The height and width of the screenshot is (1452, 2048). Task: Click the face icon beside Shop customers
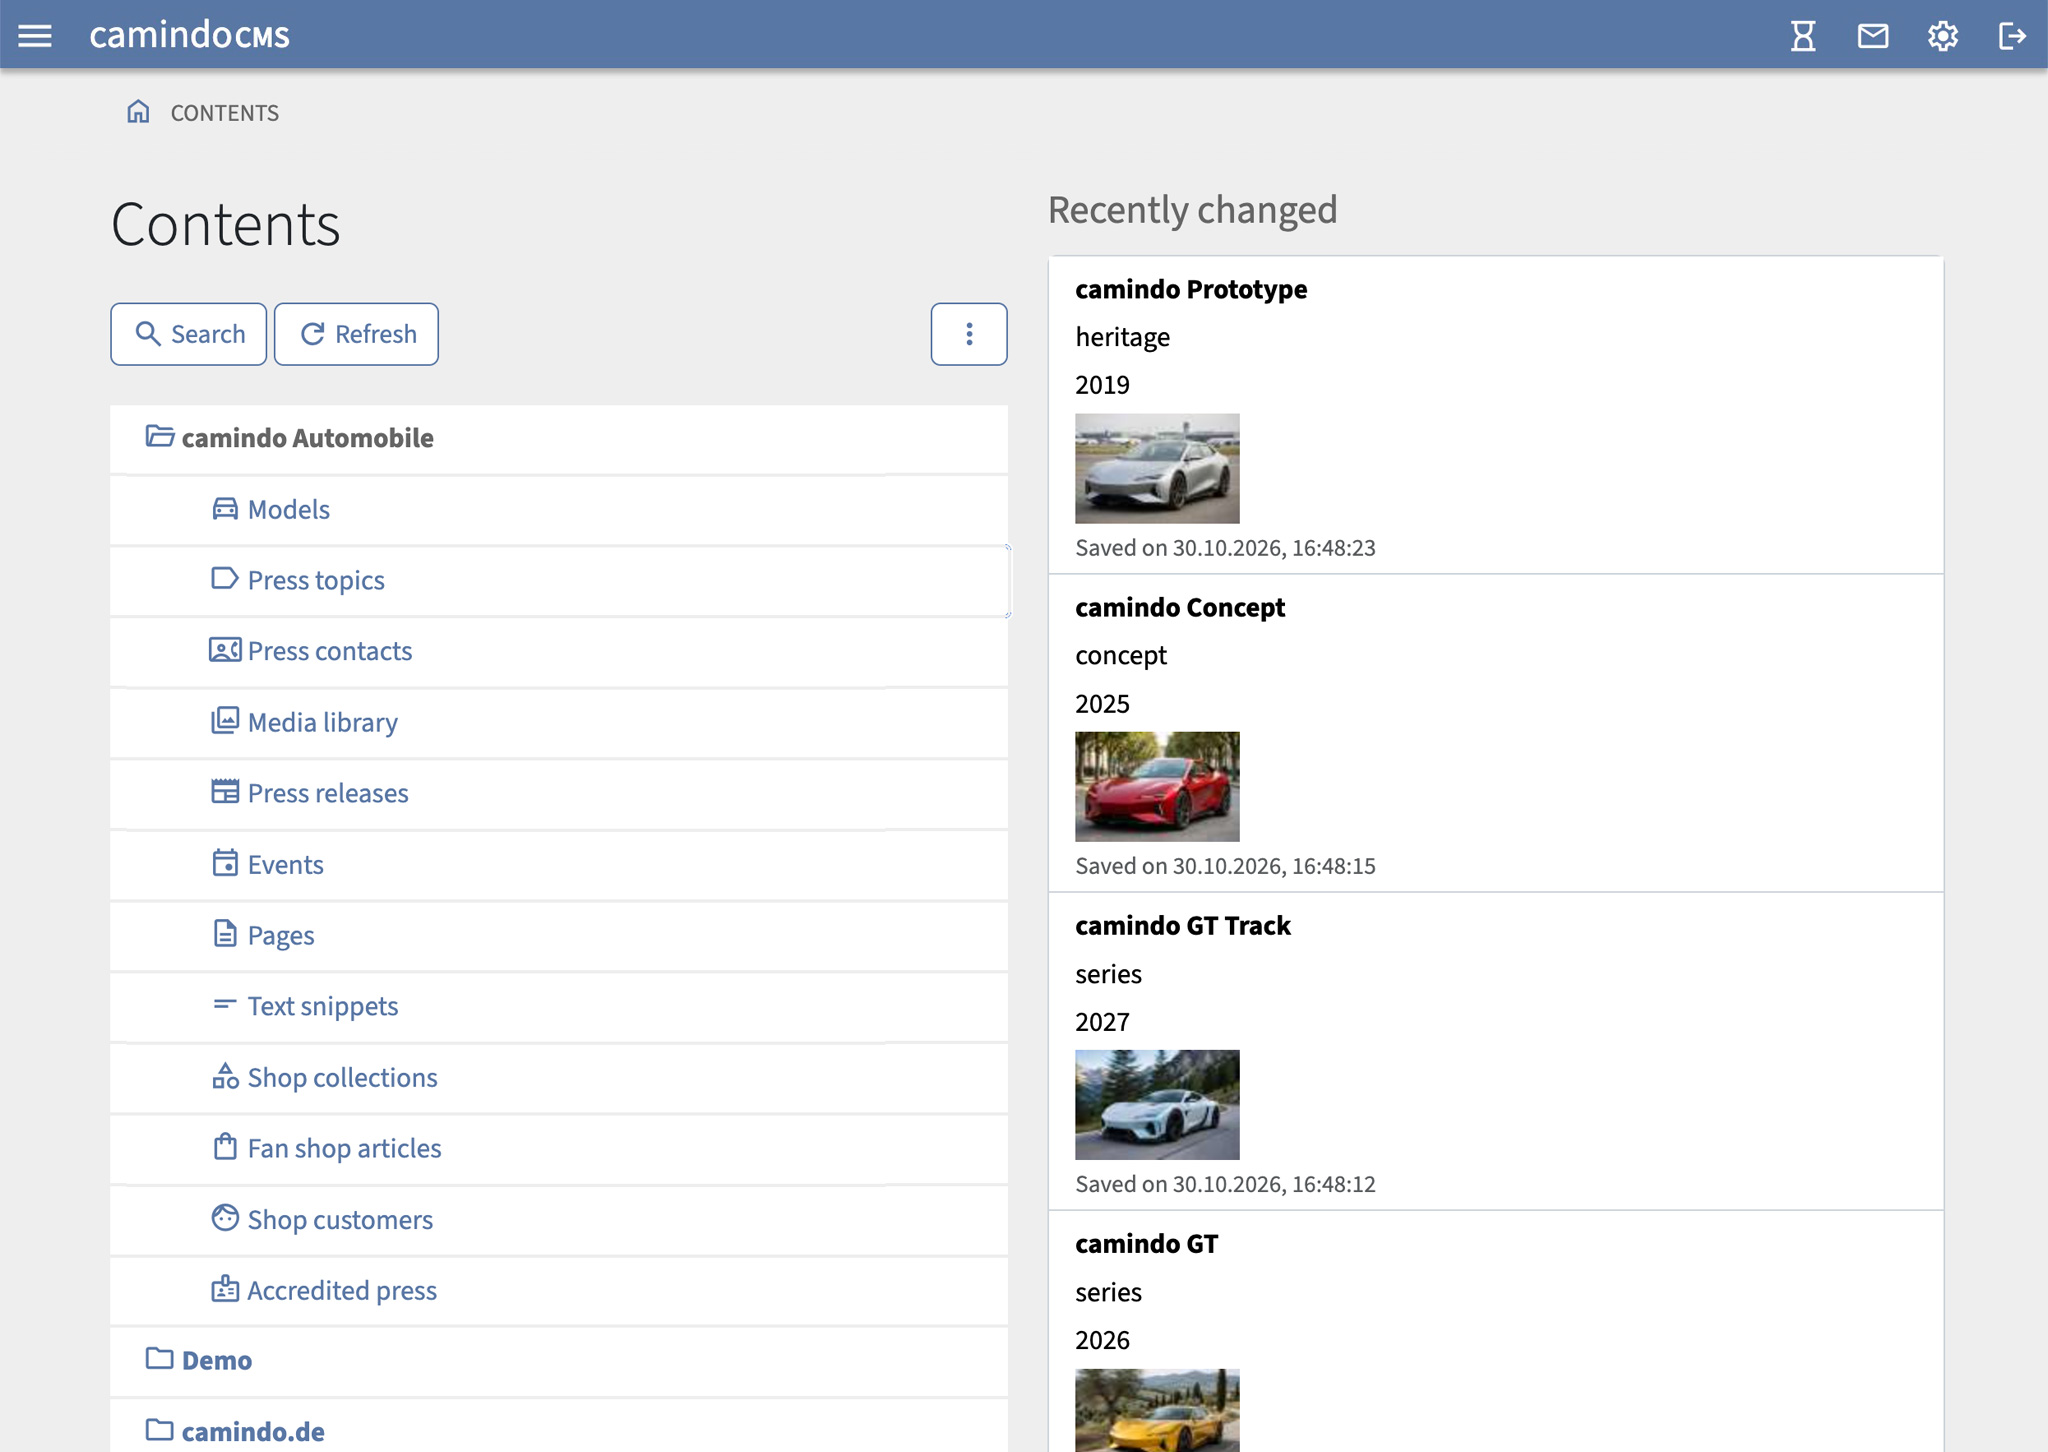225,1218
